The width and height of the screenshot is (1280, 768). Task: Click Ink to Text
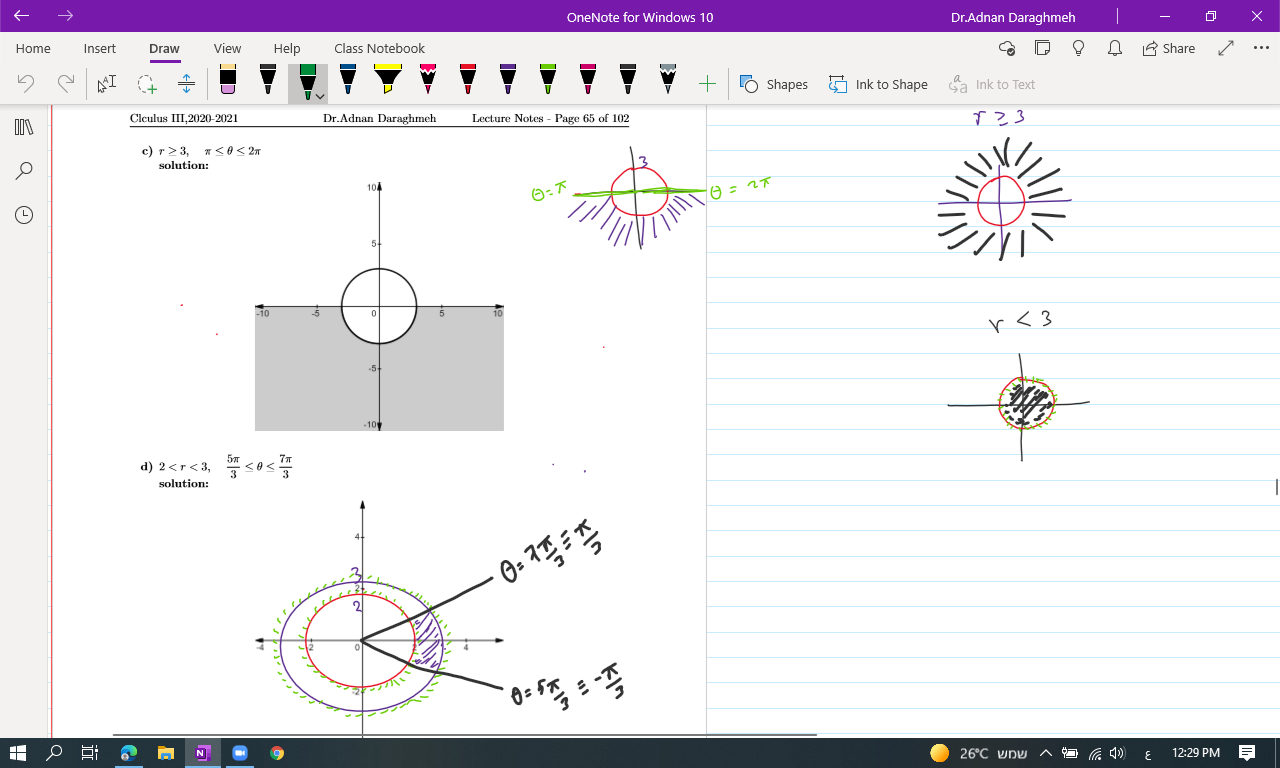(992, 84)
